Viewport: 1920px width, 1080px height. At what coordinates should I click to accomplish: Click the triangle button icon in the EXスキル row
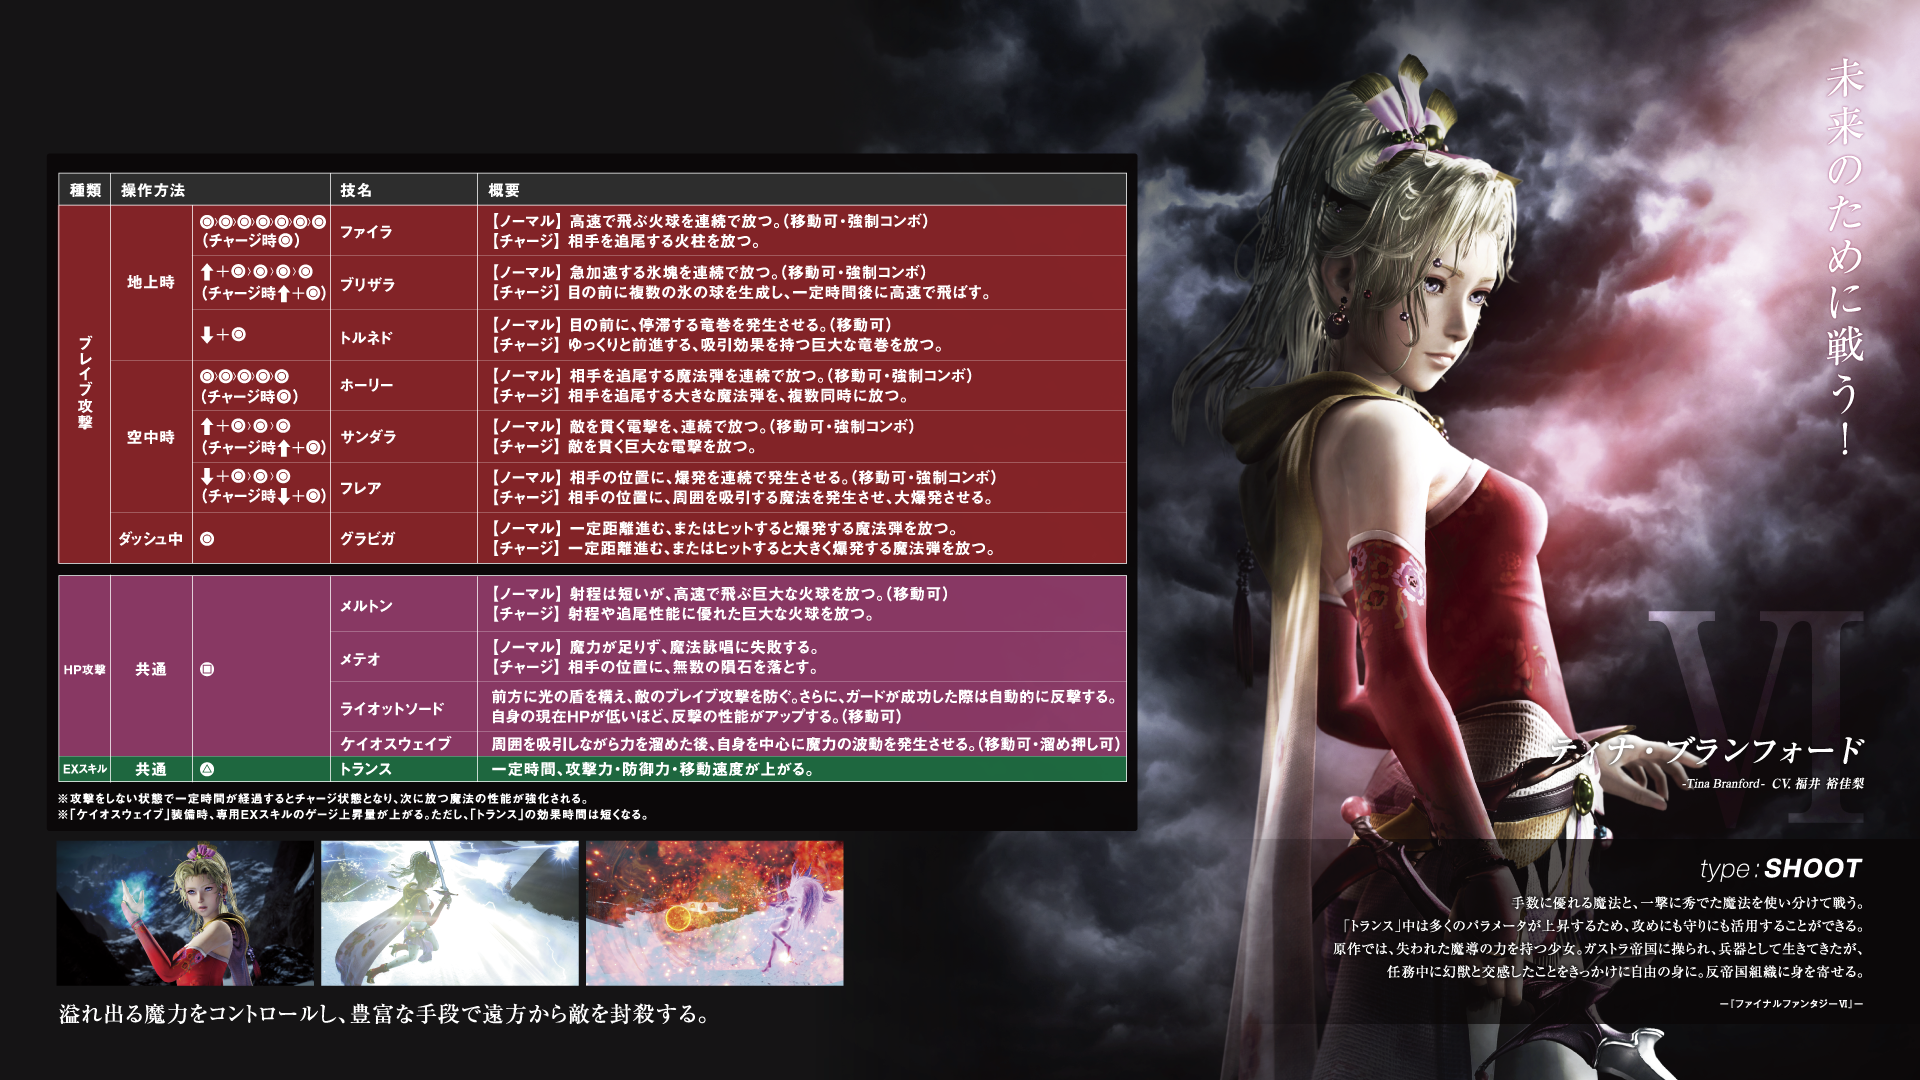[x=207, y=769]
